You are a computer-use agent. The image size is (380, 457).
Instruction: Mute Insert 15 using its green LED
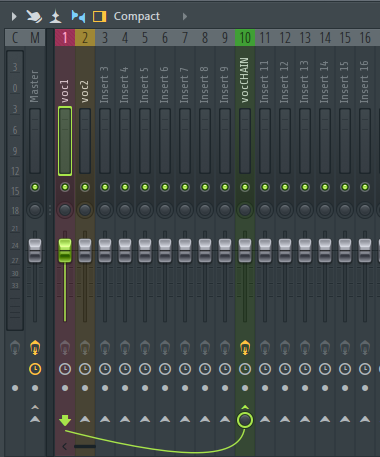345,187
